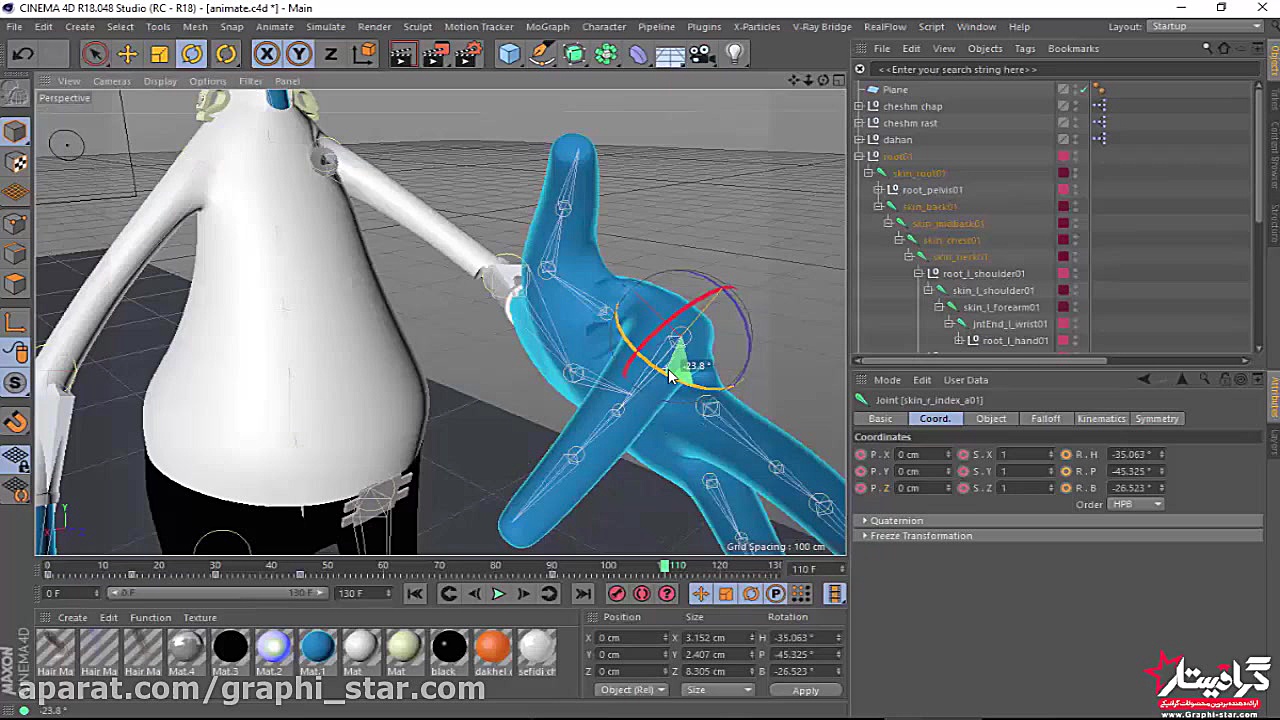Open the Light object icon
The width and height of the screenshot is (1280, 720).
point(735,54)
